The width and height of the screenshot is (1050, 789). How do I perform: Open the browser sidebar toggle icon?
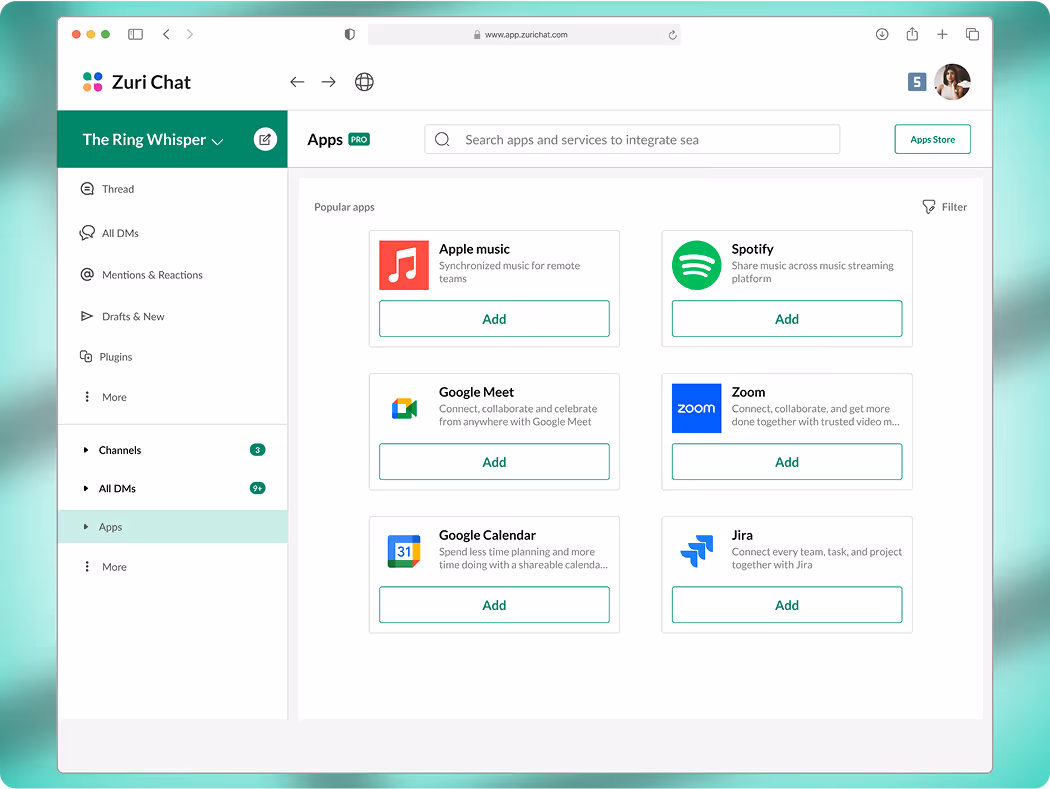coord(135,34)
